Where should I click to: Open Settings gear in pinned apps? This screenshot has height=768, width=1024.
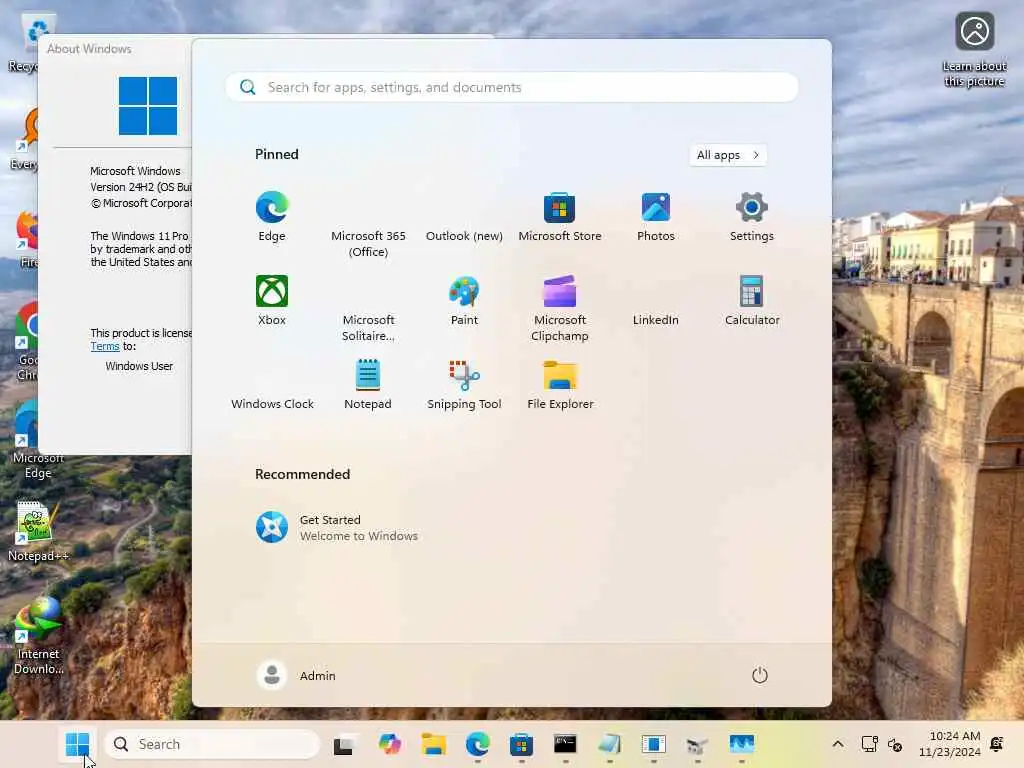pos(752,216)
